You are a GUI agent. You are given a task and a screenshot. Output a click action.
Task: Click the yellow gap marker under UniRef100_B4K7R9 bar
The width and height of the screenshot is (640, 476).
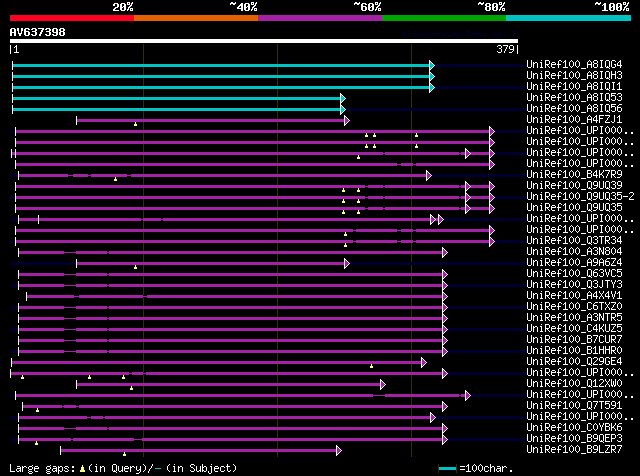pos(116,179)
